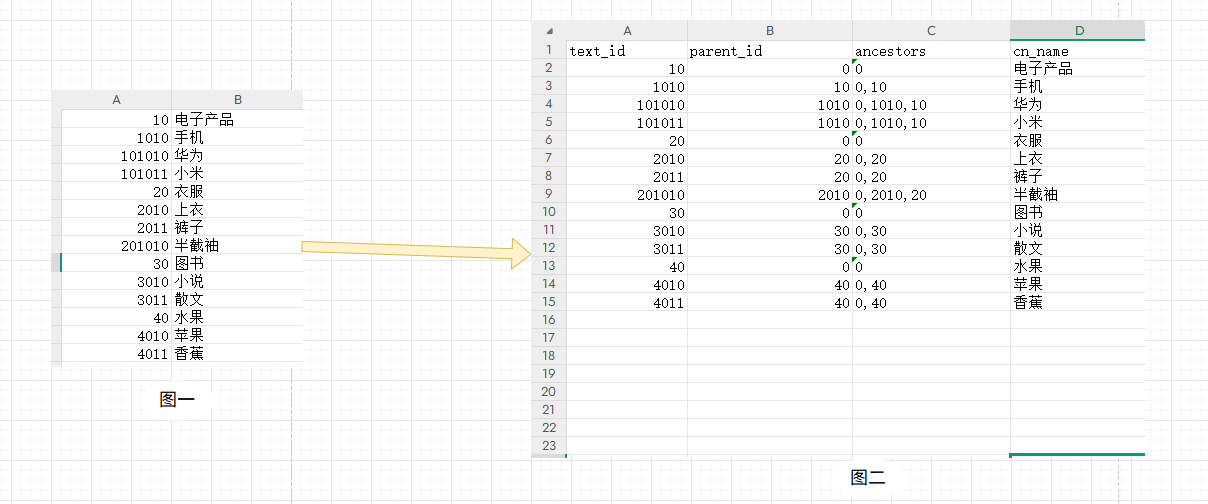
Task: Click cell 101010 in figure one
Action: pos(116,156)
